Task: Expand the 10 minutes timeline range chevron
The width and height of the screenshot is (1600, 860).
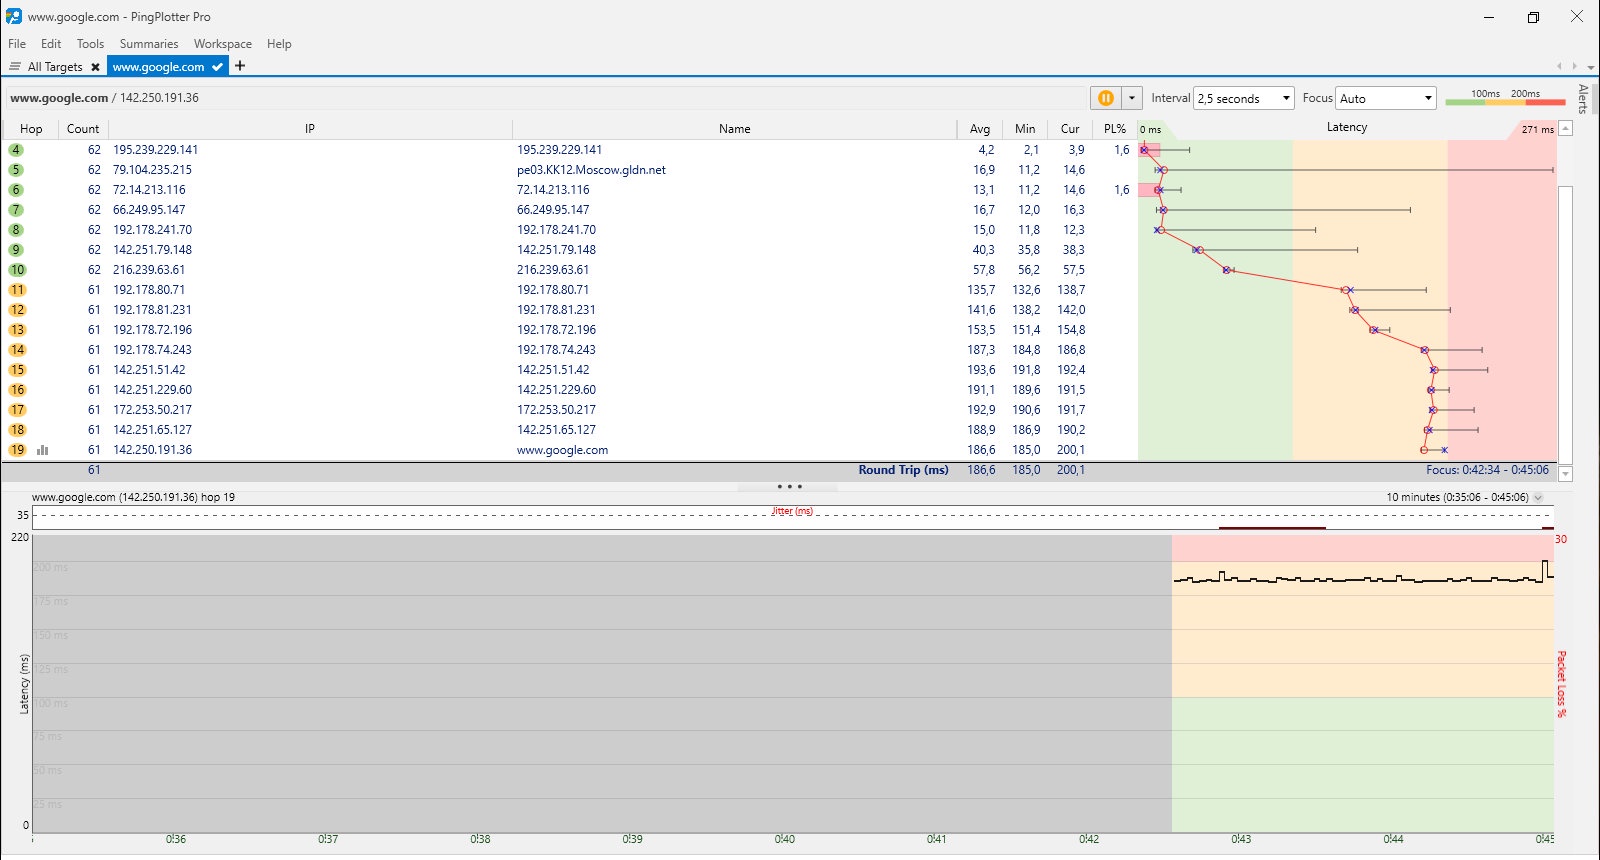Action: coord(1538,497)
